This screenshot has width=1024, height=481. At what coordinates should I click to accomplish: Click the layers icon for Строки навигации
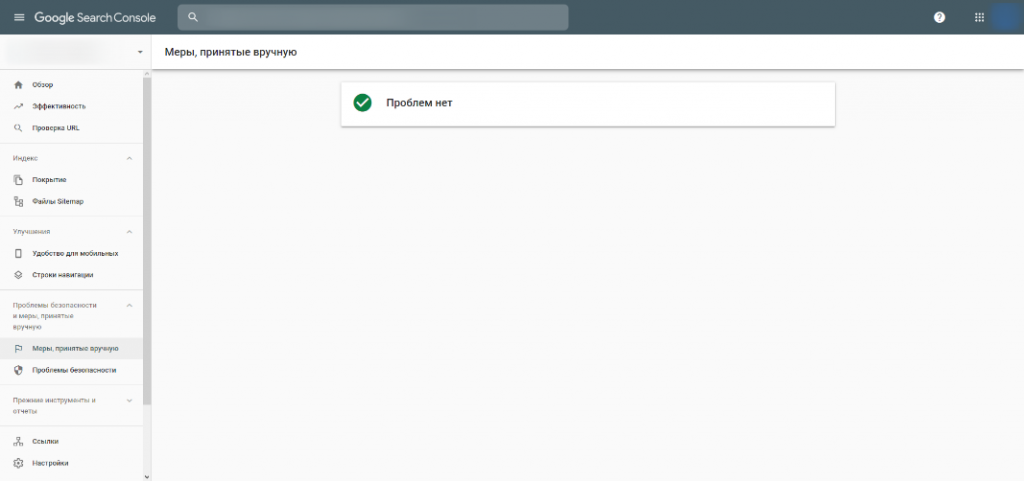click(x=18, y=275)
